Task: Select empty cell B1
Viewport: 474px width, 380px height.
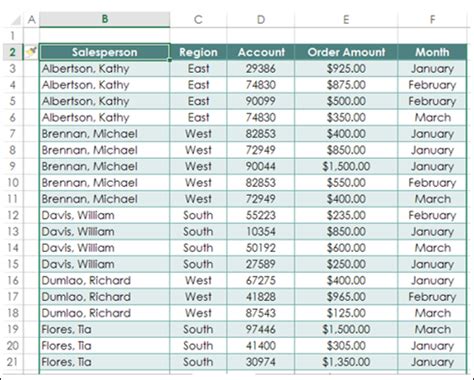Action: (x=104, y=36)
